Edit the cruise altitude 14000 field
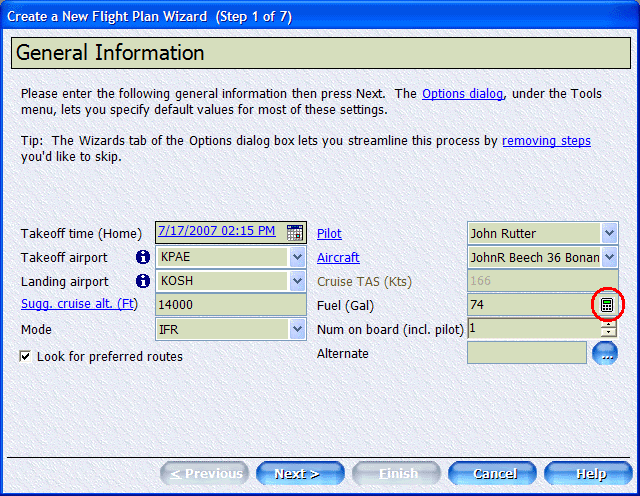The image size is (640, 496). (x=231, y=305)
